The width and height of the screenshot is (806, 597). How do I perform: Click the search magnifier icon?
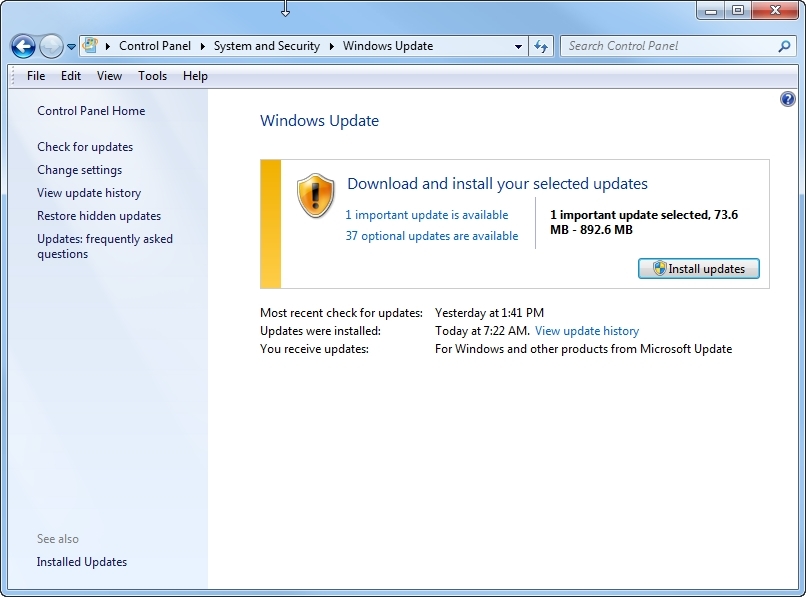coord(784,46)
